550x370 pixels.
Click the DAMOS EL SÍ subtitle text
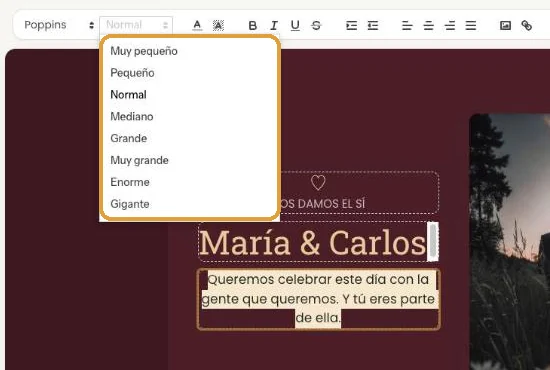pyautogui.click(x=323, y=204)
